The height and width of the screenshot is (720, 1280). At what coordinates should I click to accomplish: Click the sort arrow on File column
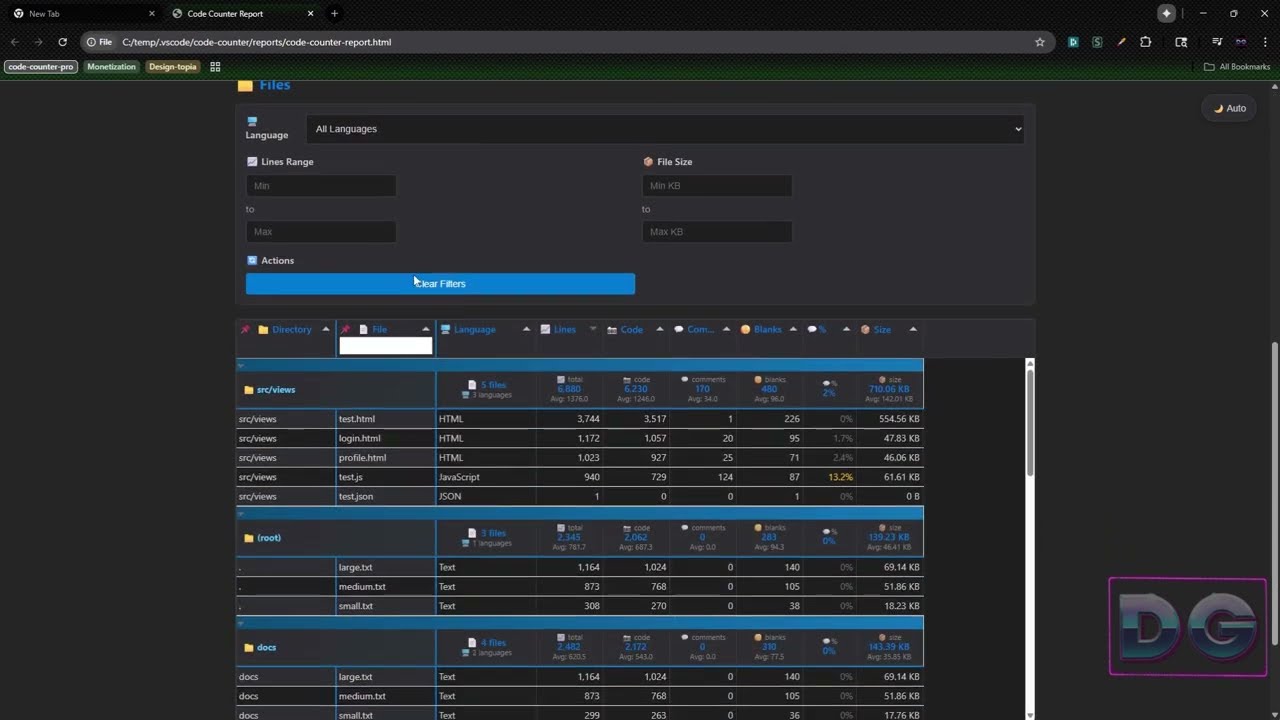426,329
